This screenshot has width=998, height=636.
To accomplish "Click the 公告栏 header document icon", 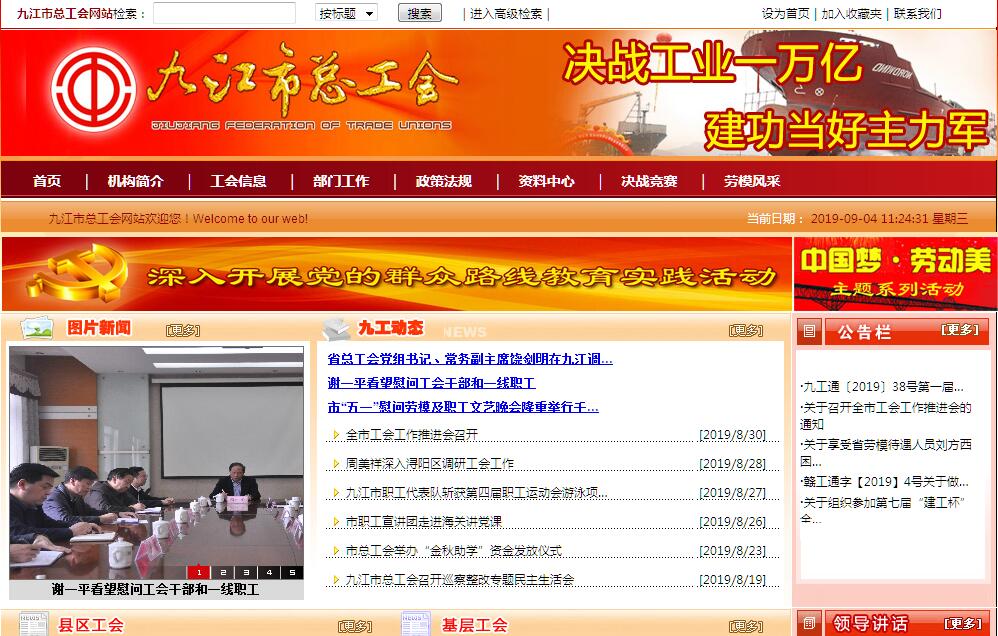I will (x=810, y=331).
